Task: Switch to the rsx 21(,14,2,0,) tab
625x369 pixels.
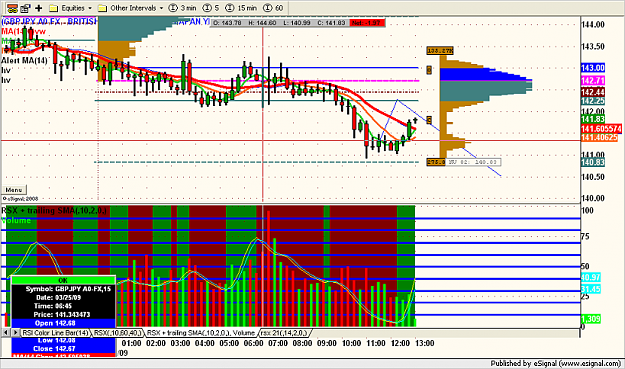Action: pyautogui.click(x=284, y=333)
